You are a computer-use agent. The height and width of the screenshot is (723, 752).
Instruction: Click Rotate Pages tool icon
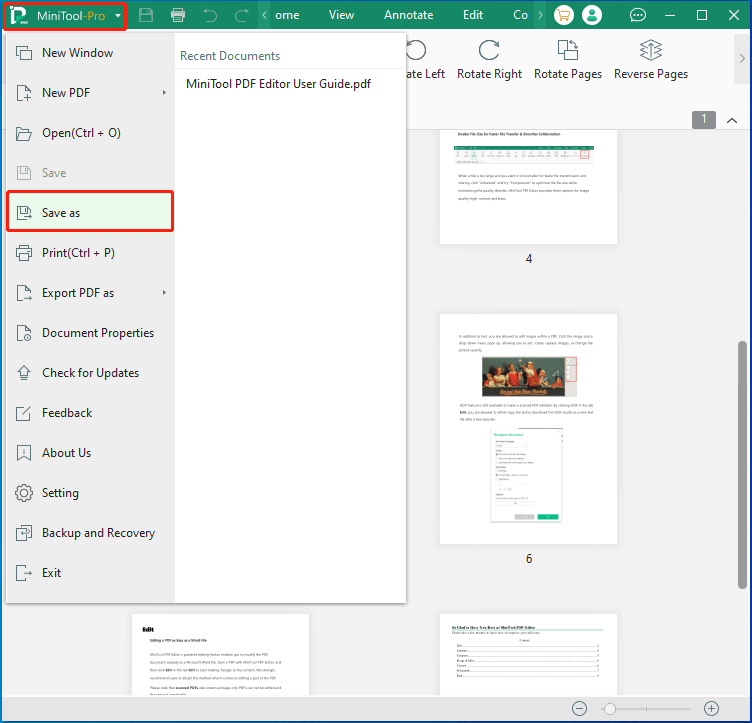coord(568,50)
